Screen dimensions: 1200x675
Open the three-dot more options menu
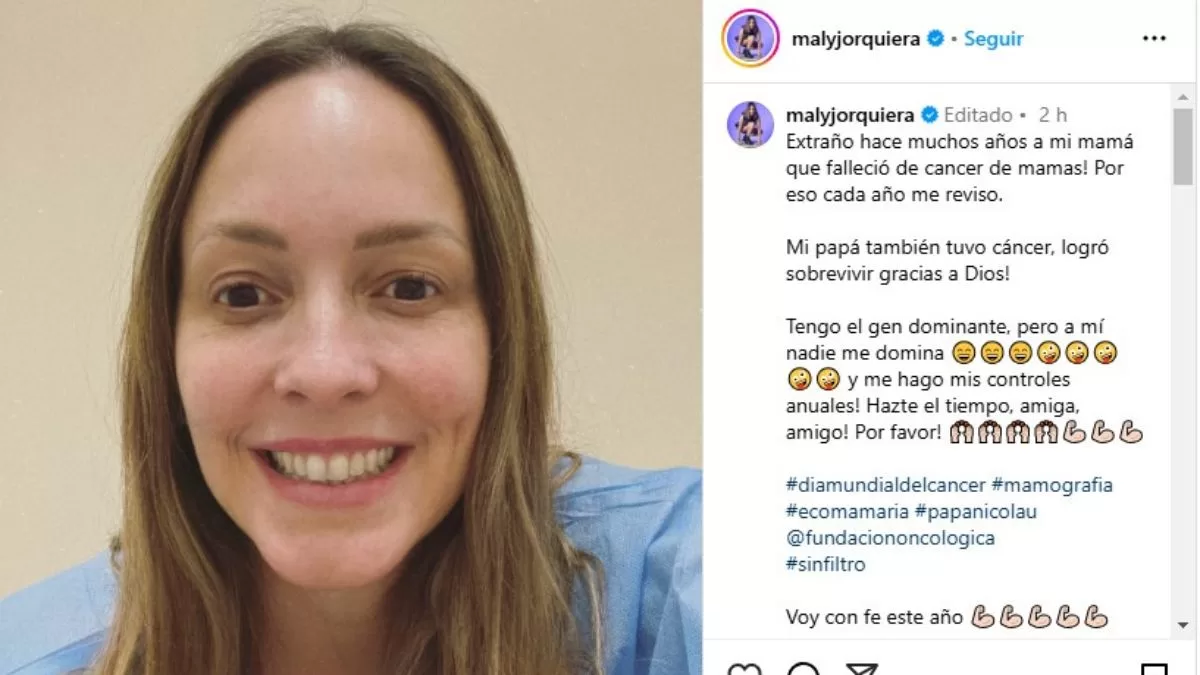pyautogui.click(x=1154, y=39)
